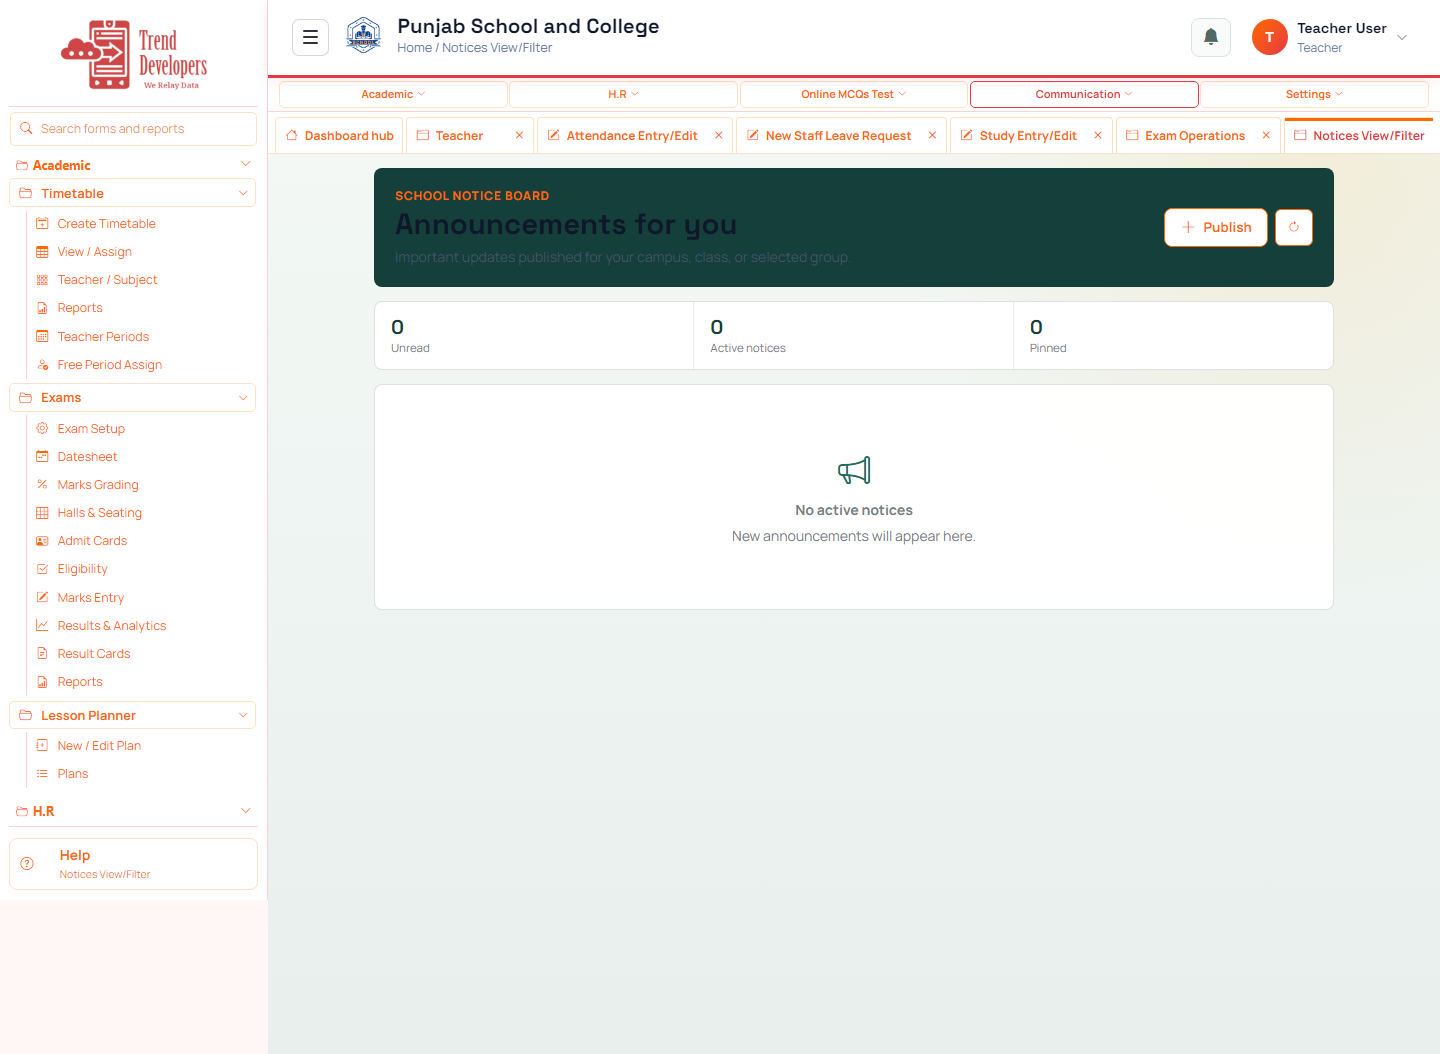Image resolution: width=1440 pixels, height=1054 pixels.
Task: Open notifications bell icon
Action: tap(1211, 37)
